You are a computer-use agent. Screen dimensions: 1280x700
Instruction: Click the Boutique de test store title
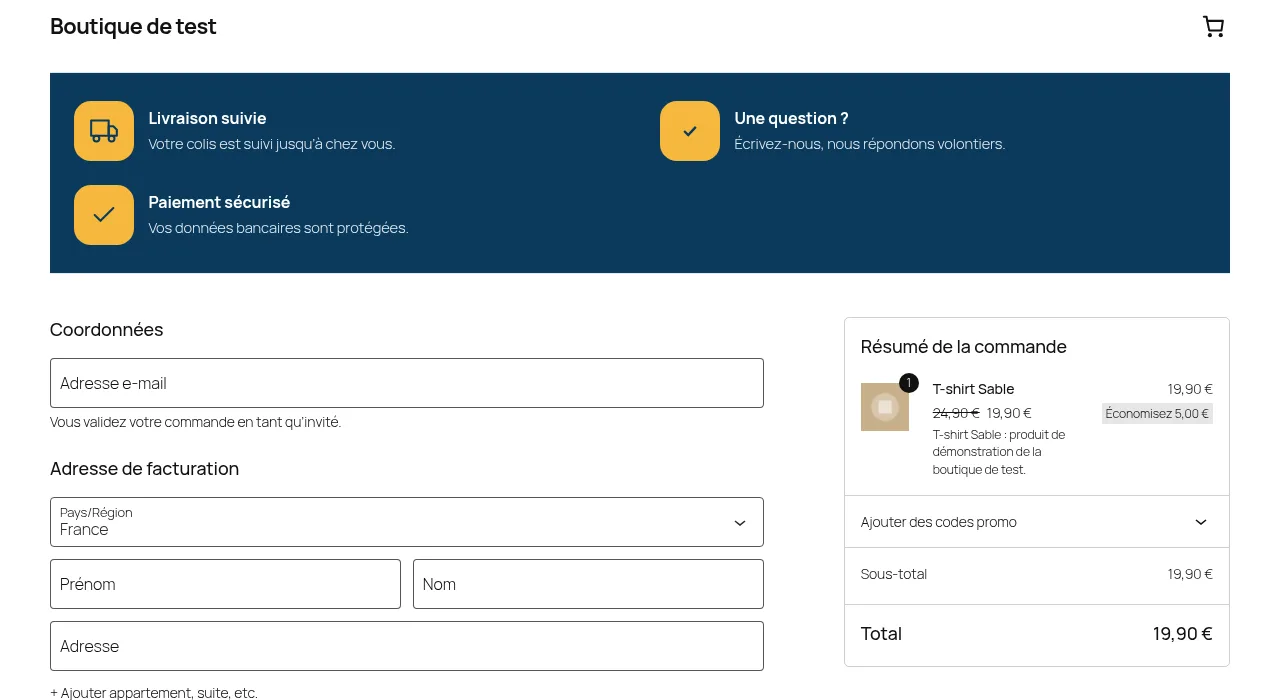tap(133, 27)
